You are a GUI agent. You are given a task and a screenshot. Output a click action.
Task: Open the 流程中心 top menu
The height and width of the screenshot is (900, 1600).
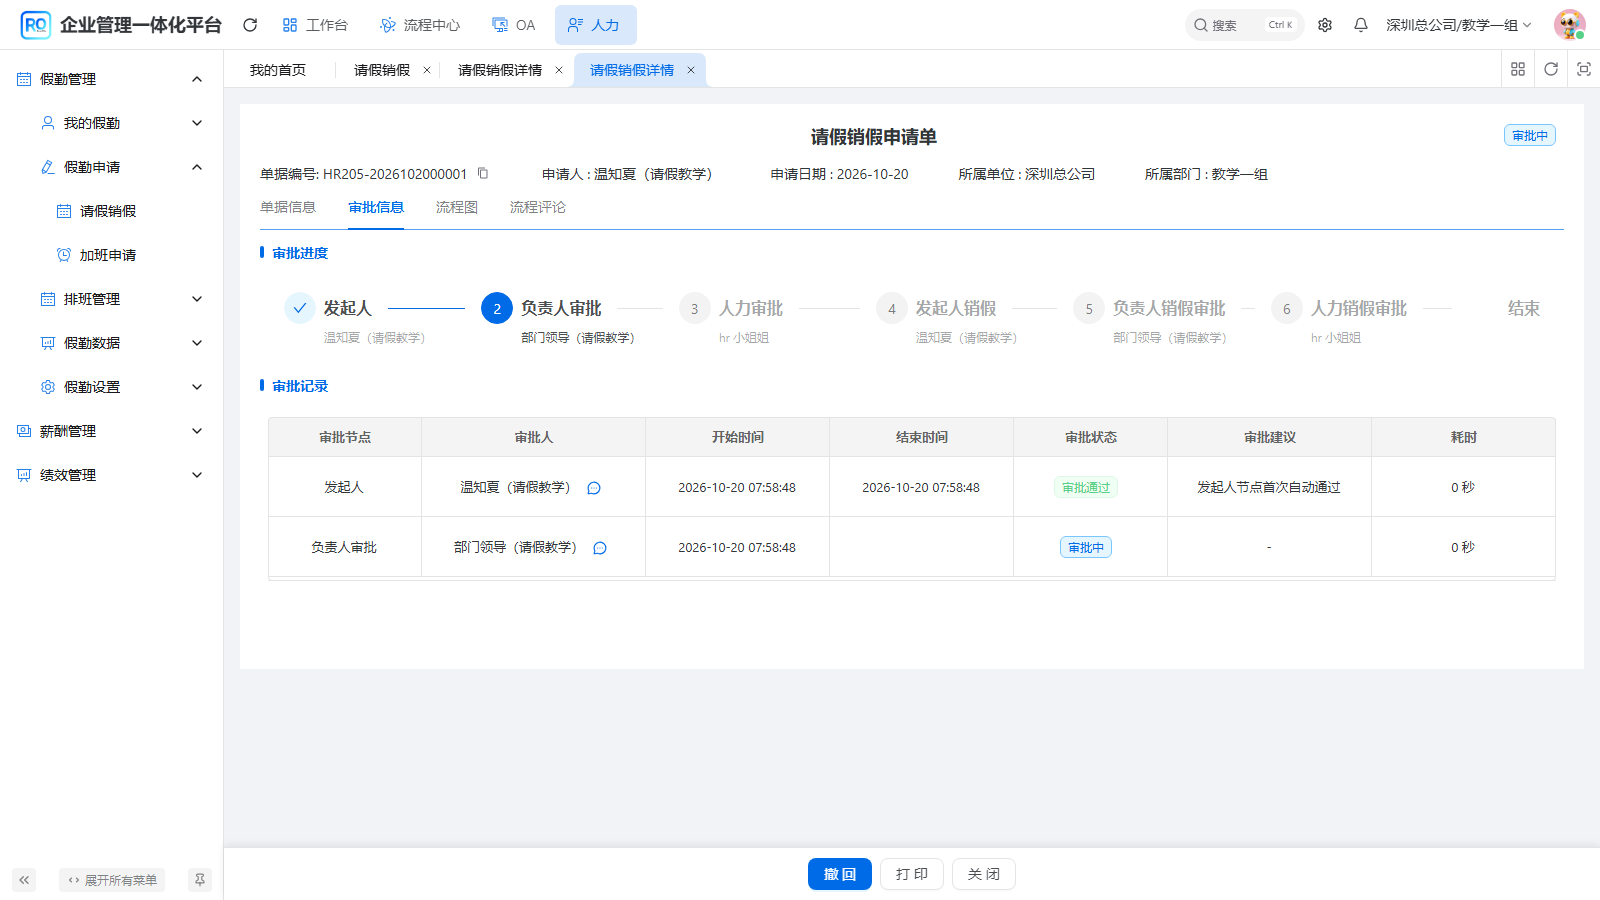pyautogui.click(x=420, y=25)
